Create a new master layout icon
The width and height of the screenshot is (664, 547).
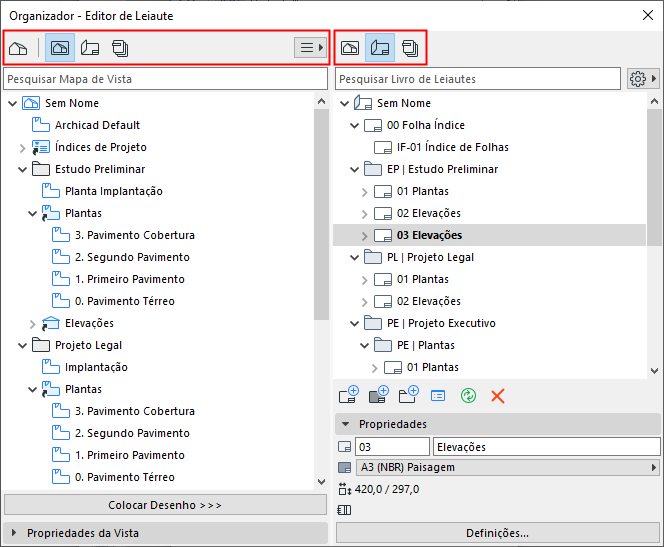(379, 395)
